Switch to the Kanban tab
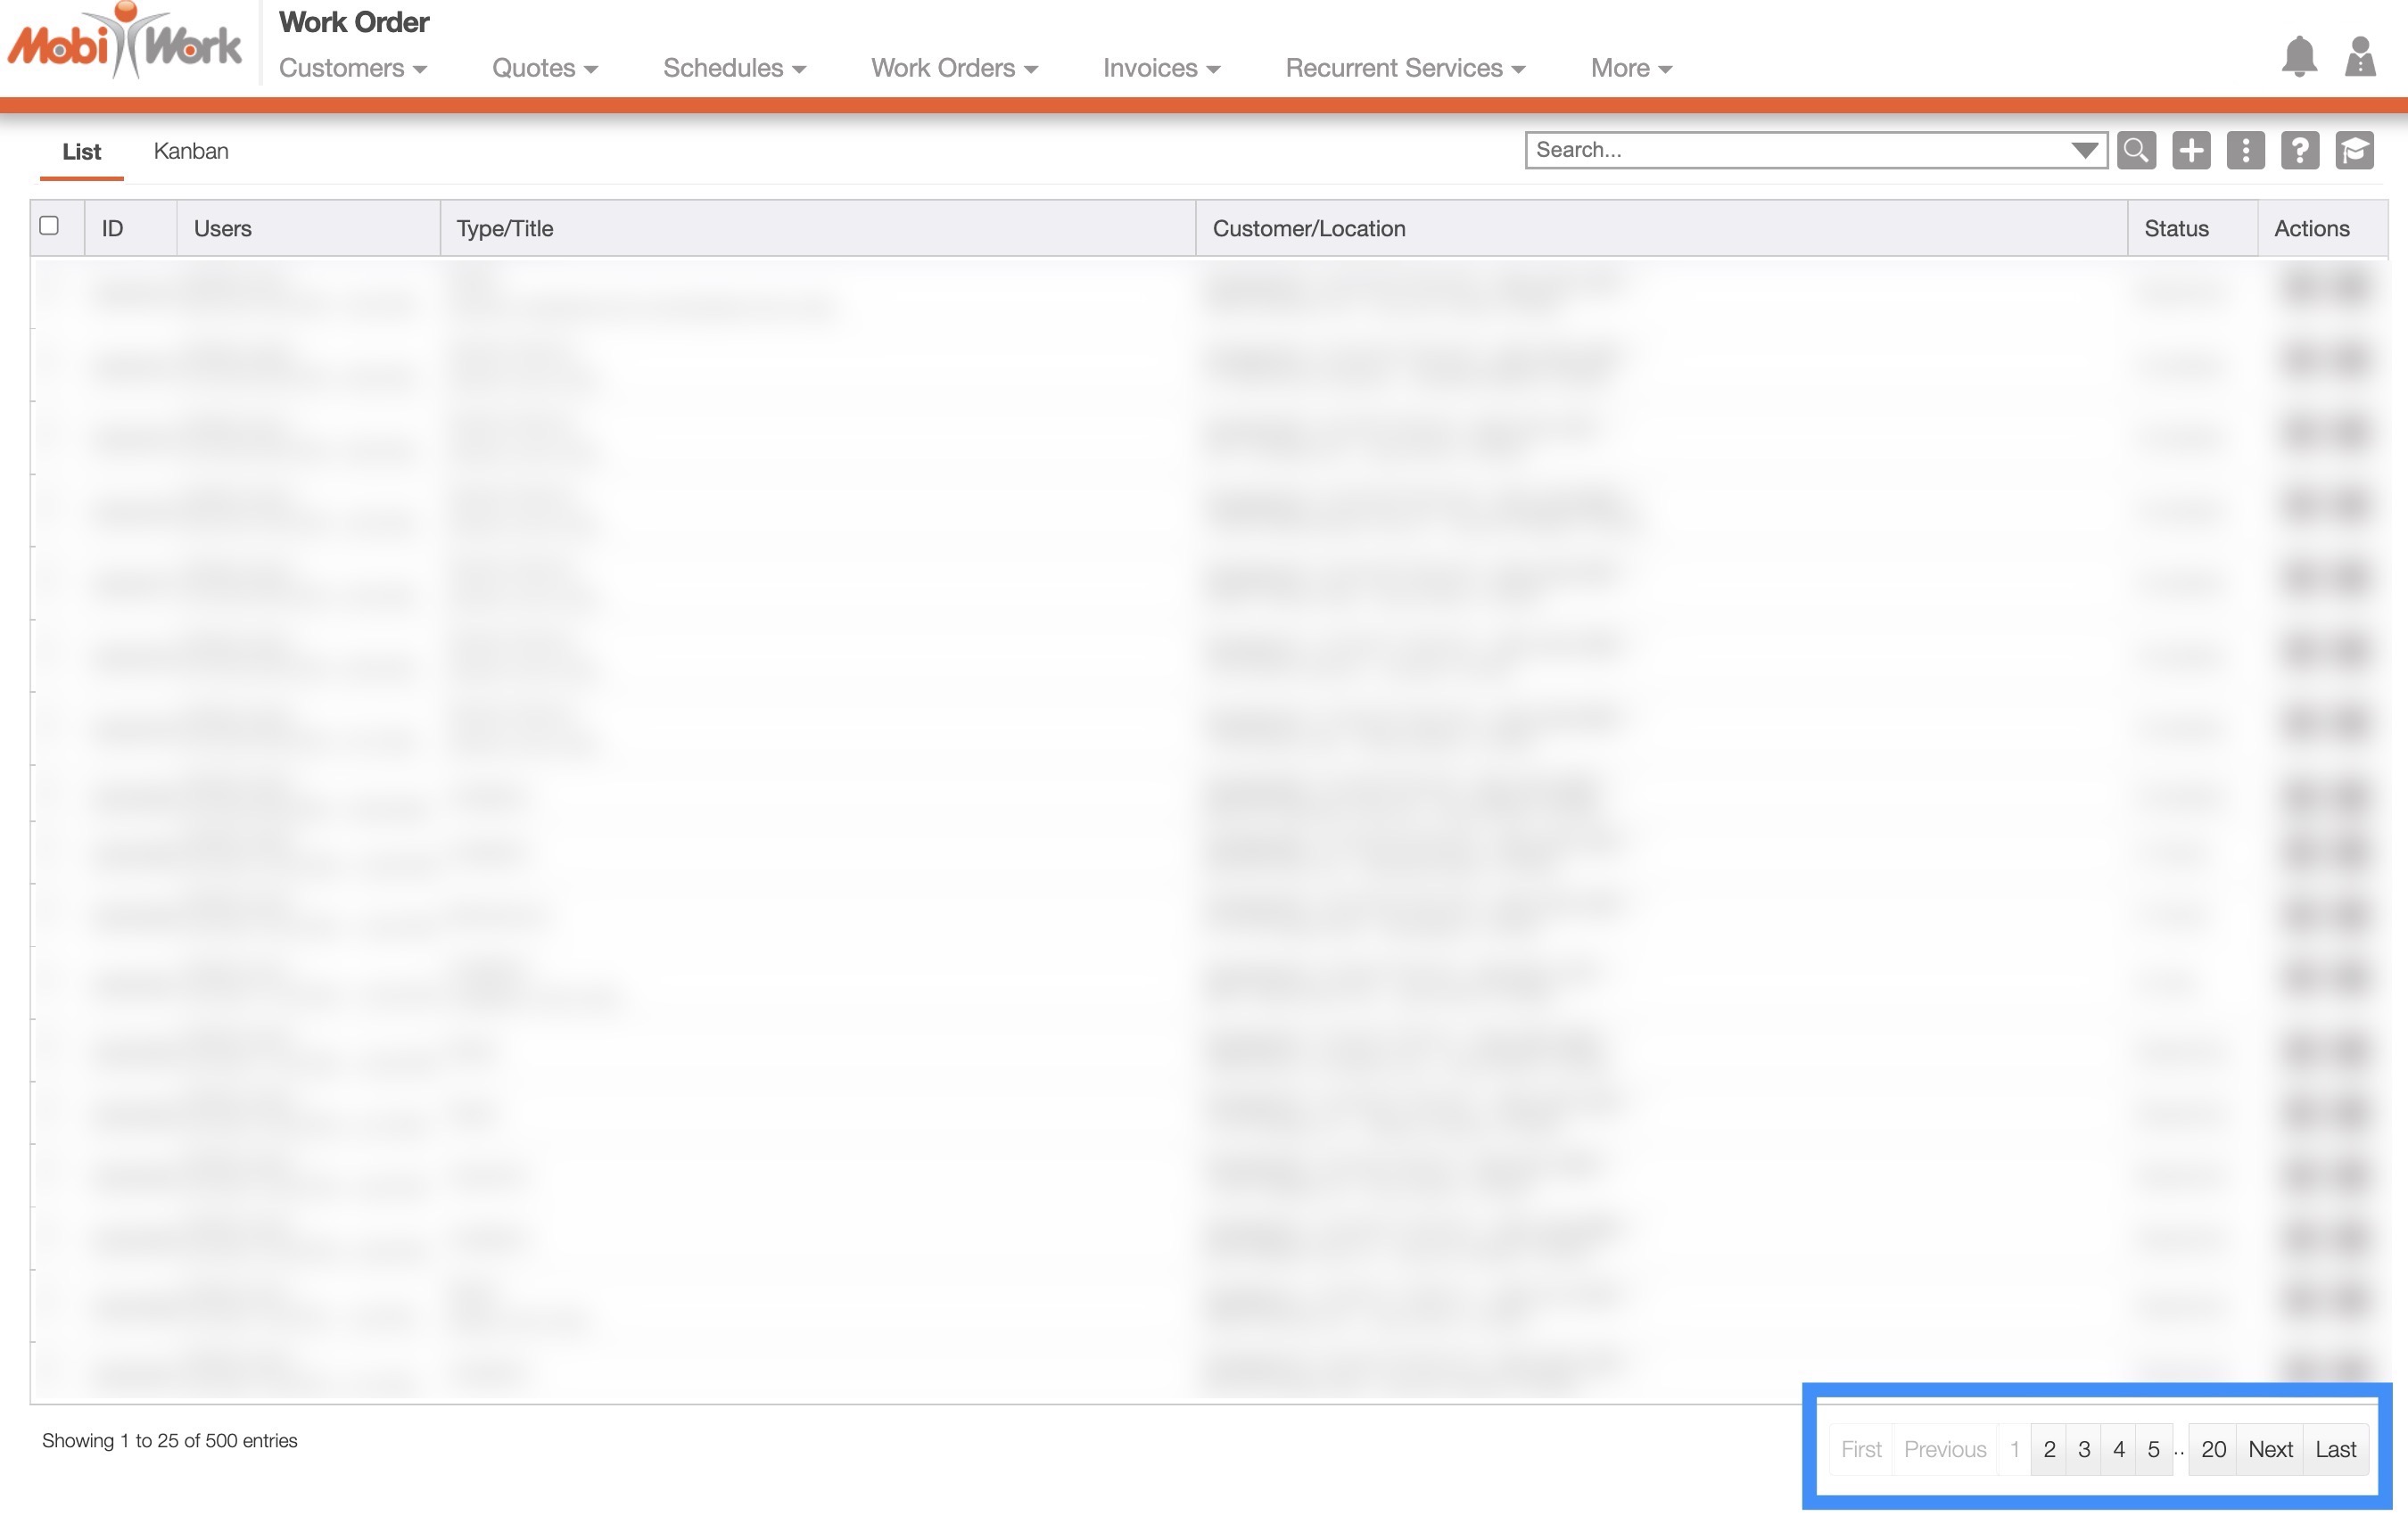Screen dimensions: 2408x1532 191,151
